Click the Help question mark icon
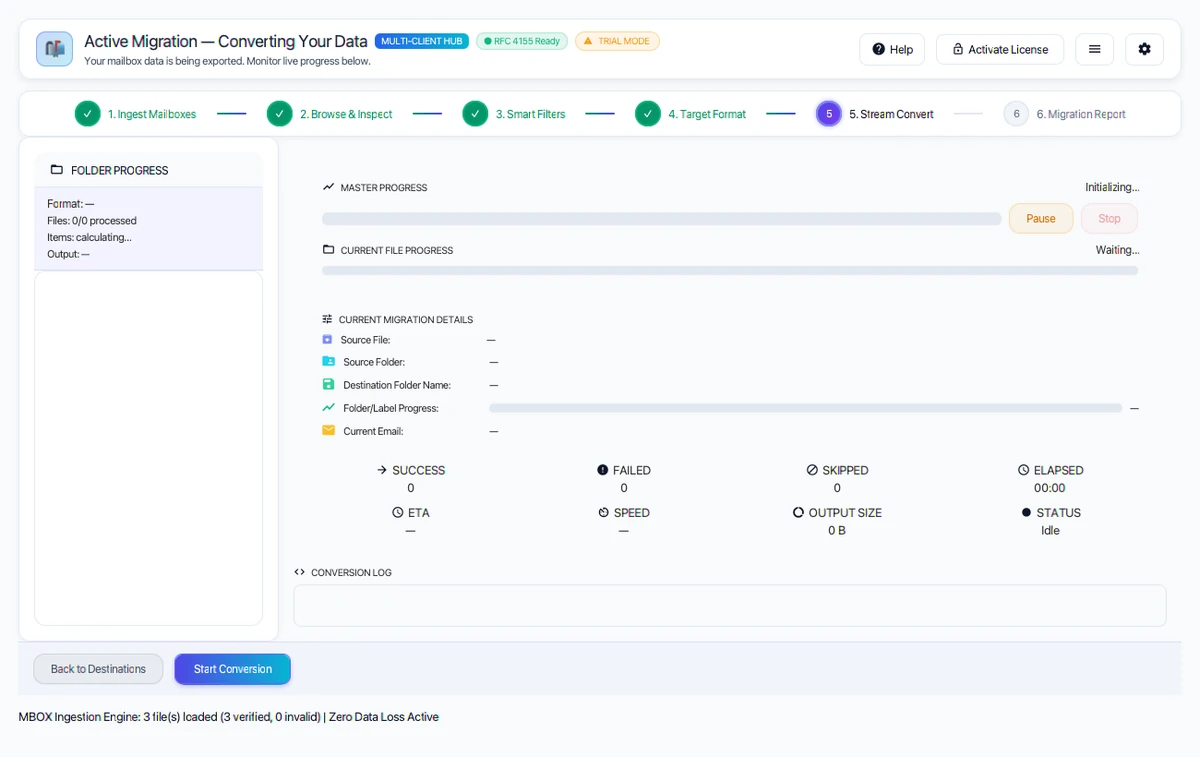 point(878,49)
